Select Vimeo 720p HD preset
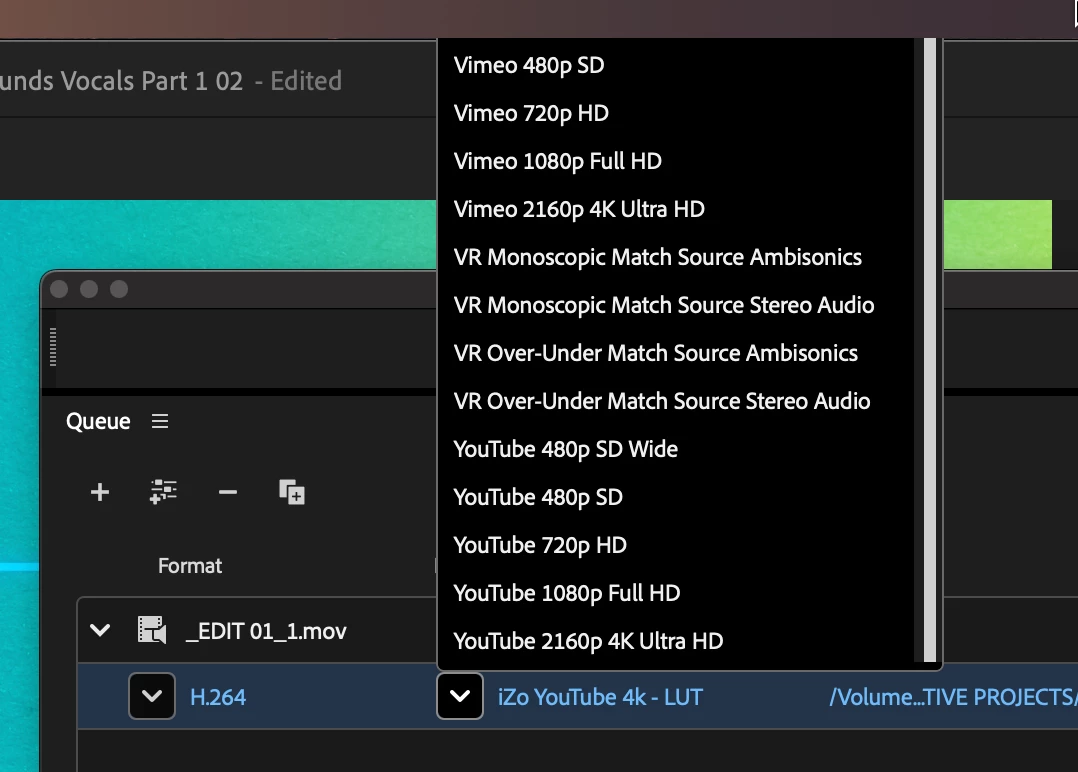The height and width of the screenshot is (772, 1078). [x=676, y=113]
